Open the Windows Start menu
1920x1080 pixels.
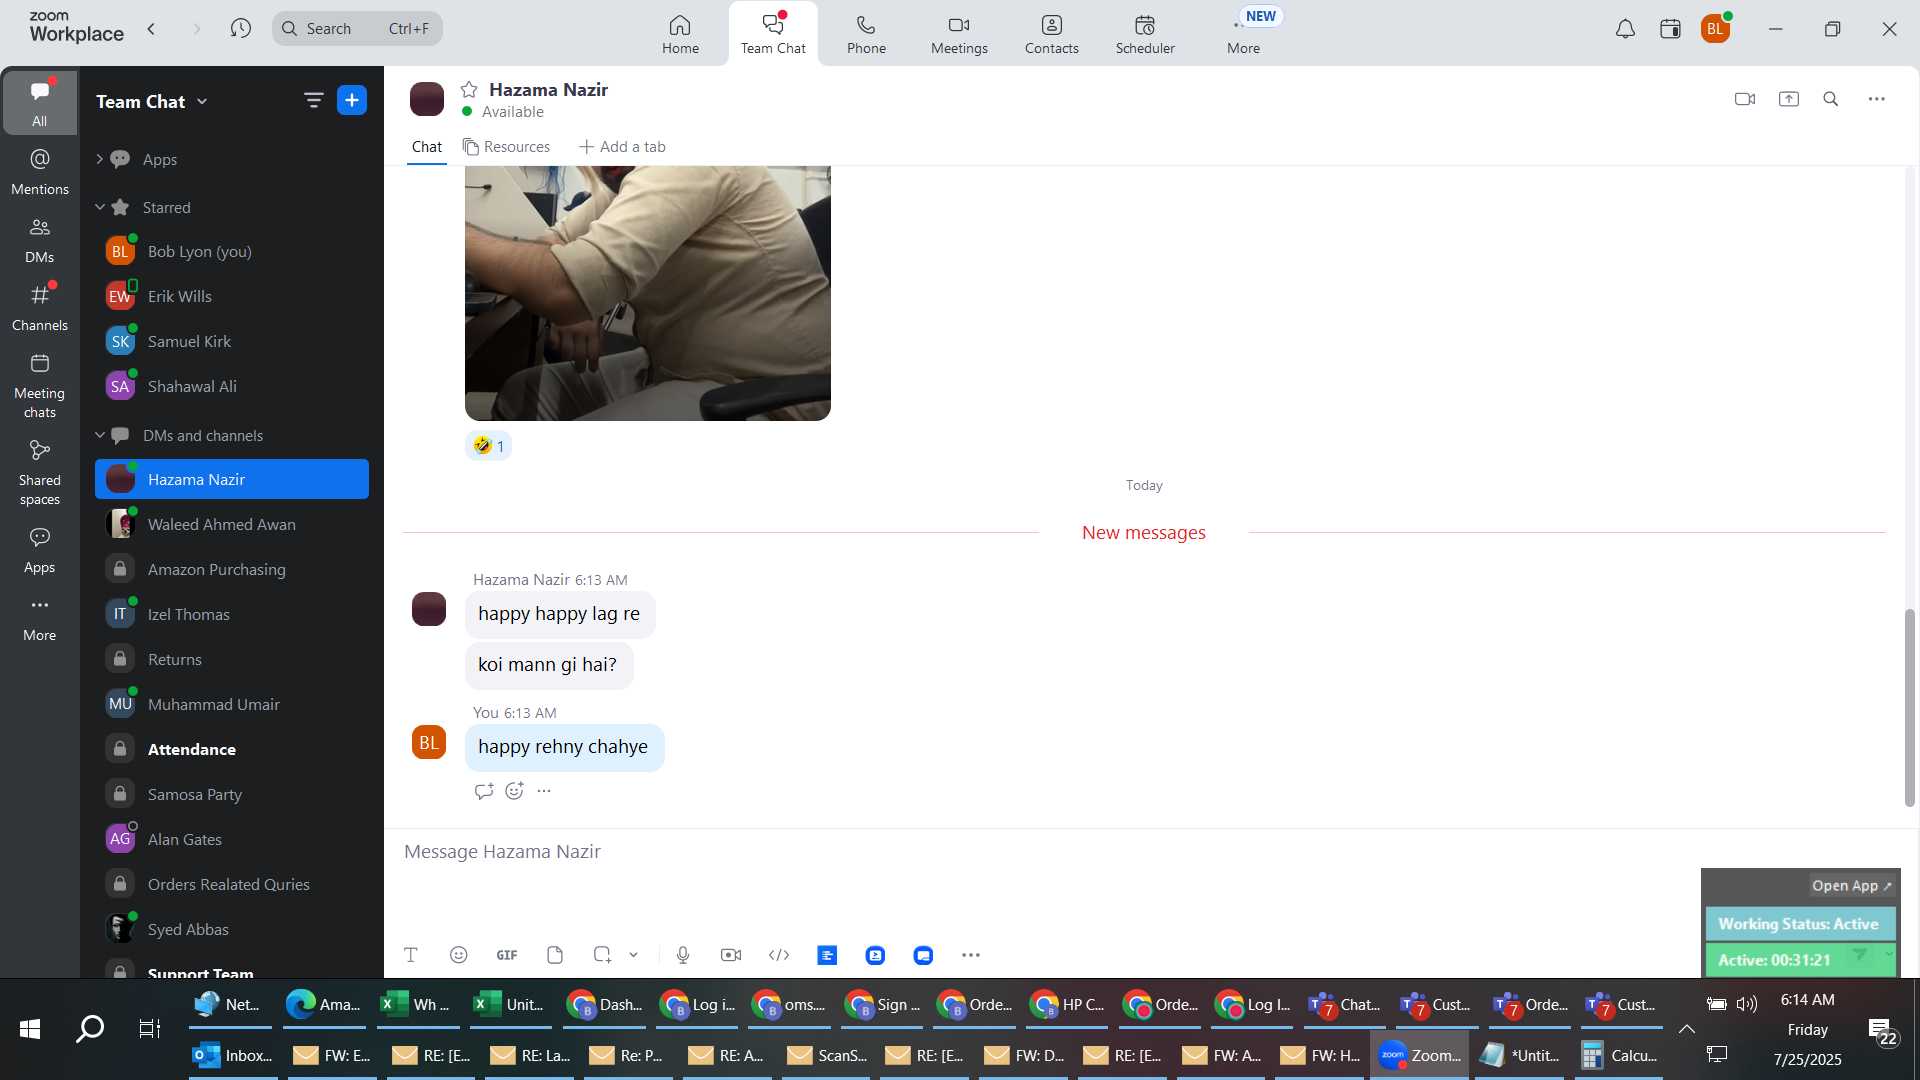29,1028
